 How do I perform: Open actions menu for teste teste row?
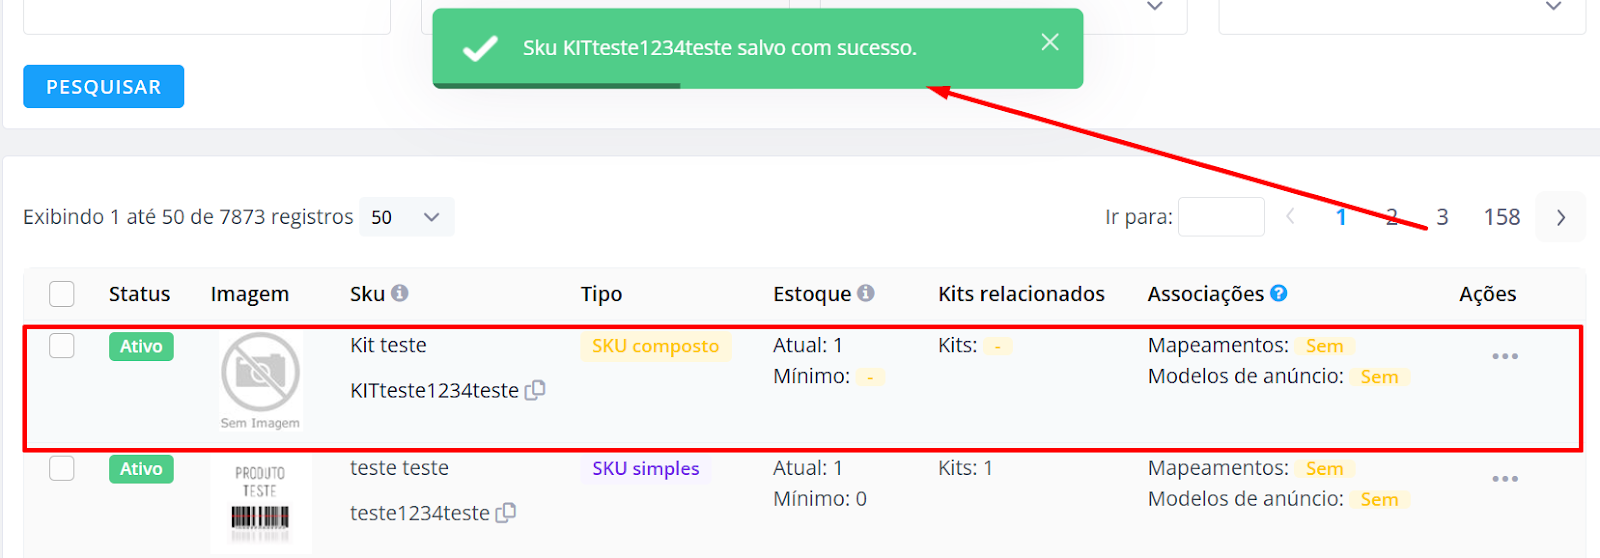click(x=1505, y=479)
